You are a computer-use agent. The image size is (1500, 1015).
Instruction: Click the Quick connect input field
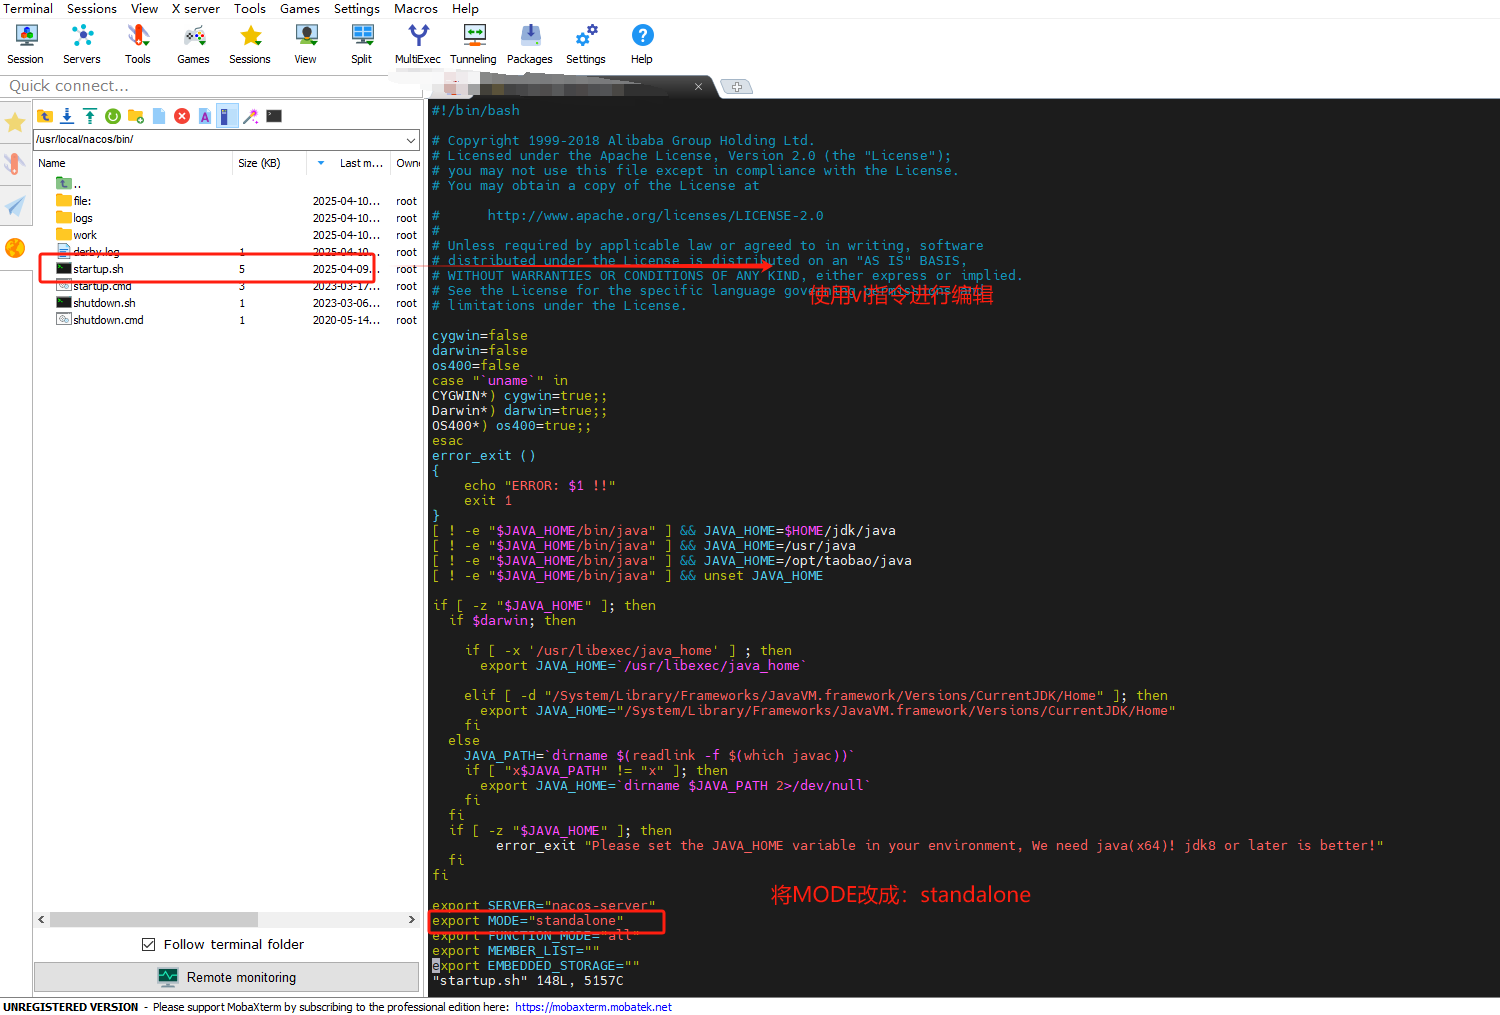212,86
